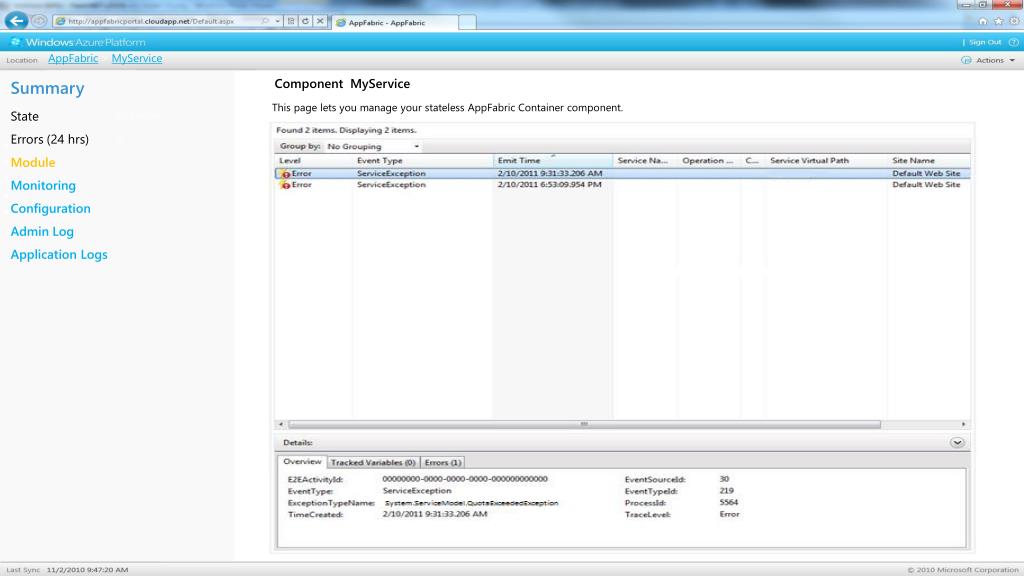
Task: Open the address bar history dropdown arrow
Action: (x=278, y=21)
